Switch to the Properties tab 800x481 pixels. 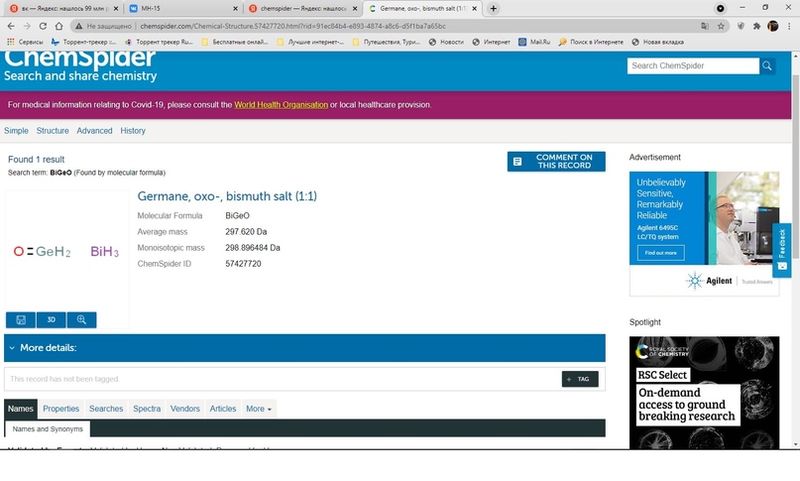[x=61, y=409]
